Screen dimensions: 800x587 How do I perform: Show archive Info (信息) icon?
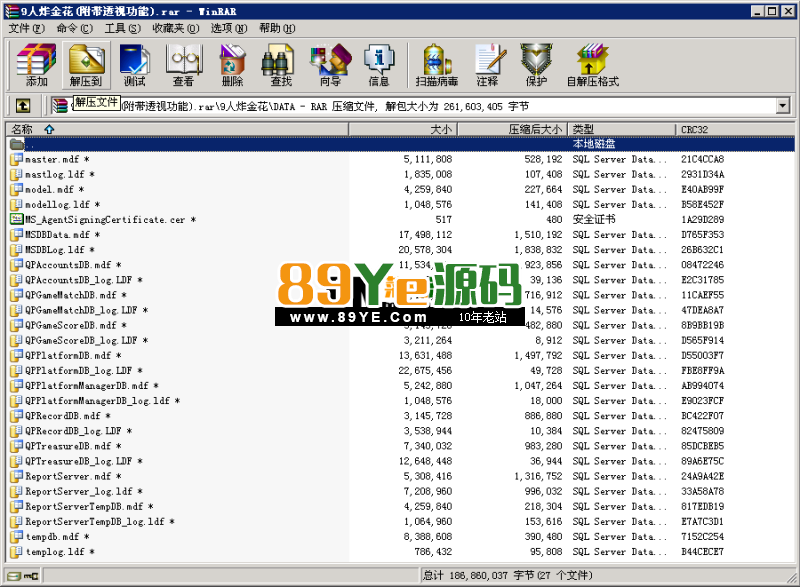[379, 65]
